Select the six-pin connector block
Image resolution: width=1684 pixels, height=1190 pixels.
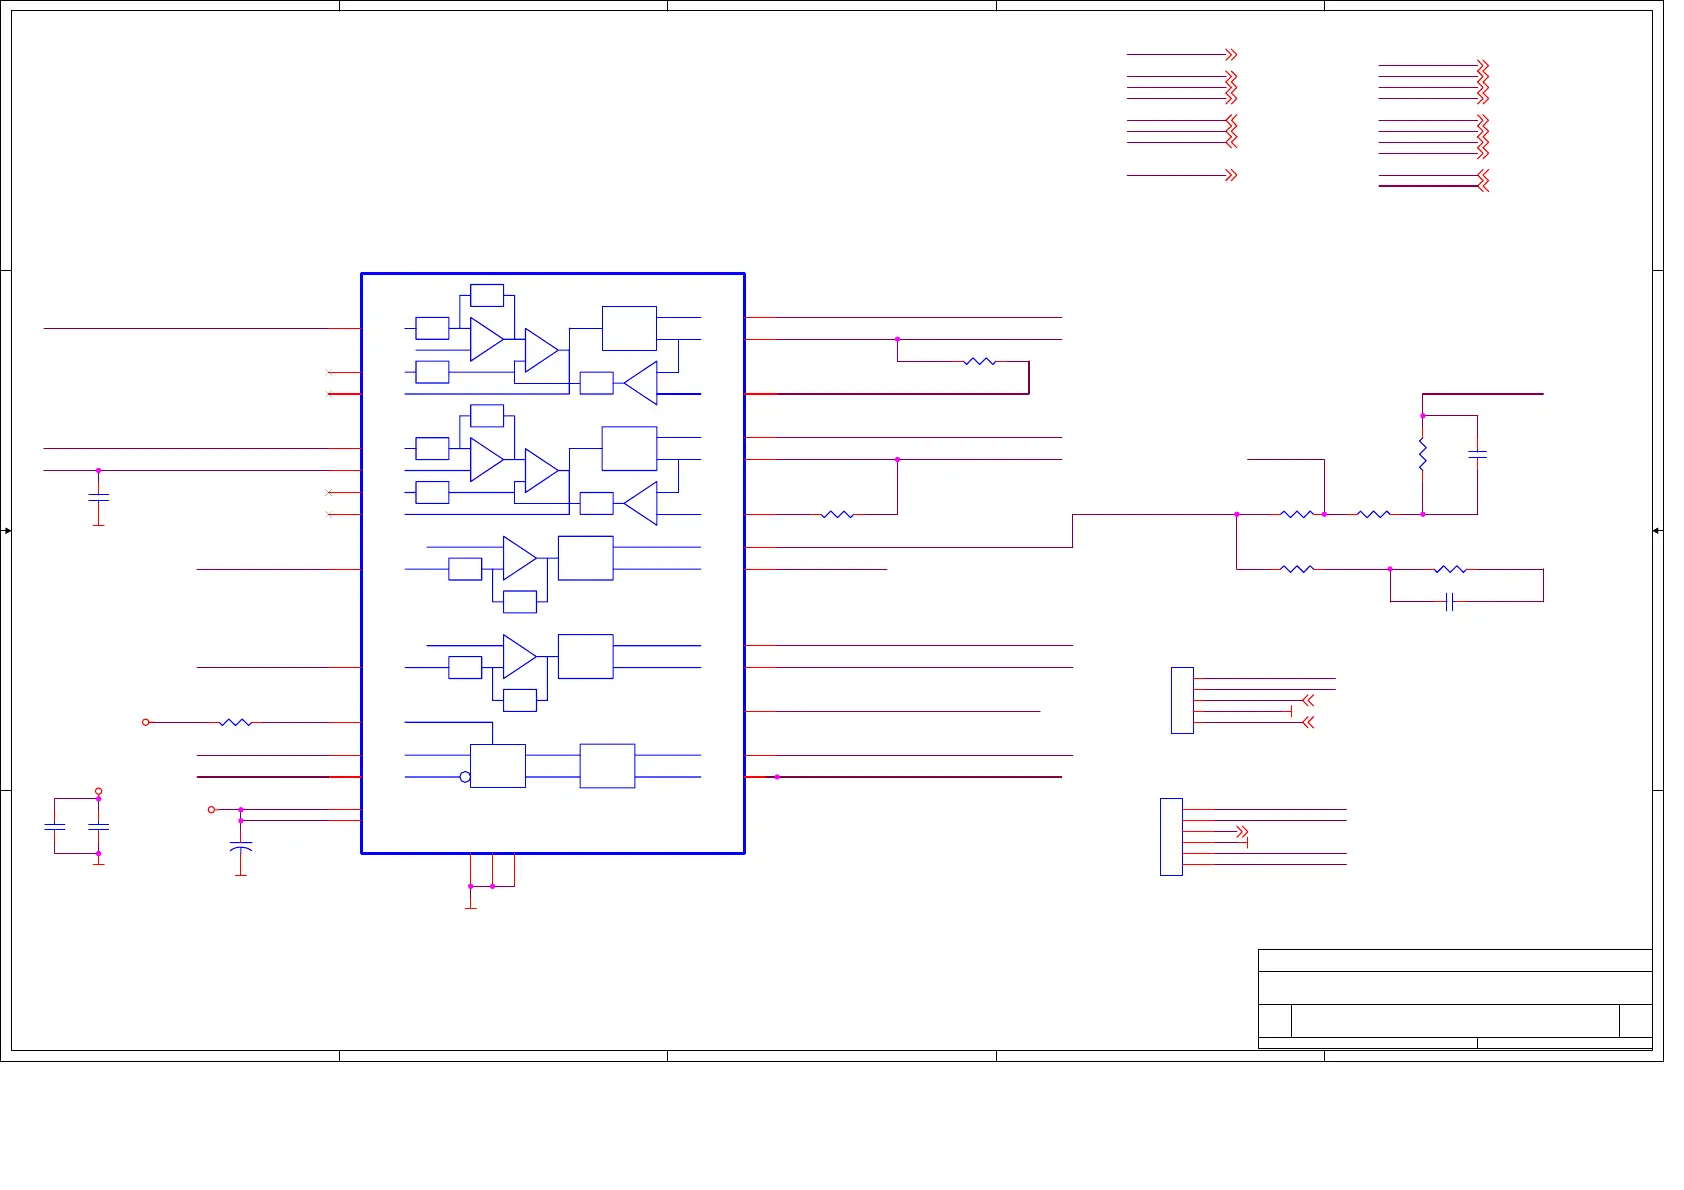(x=1171, y=837)
